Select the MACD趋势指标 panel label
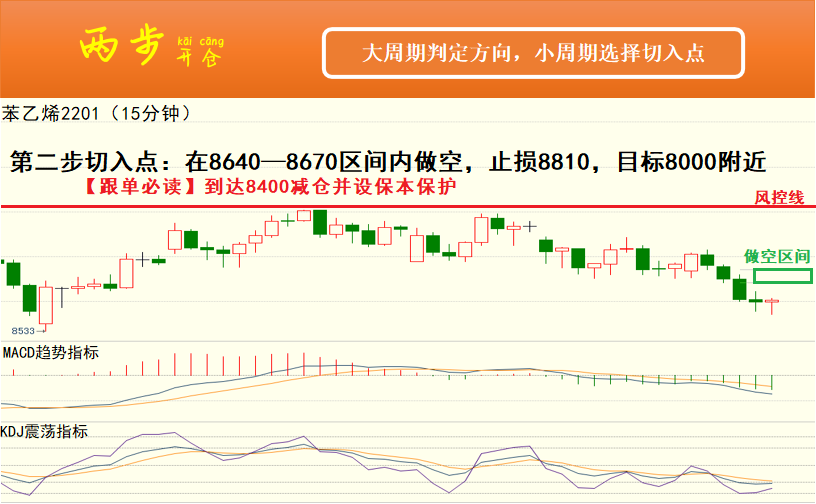The width and height of the screenshot is (816, 504). [x=50, y=352]
